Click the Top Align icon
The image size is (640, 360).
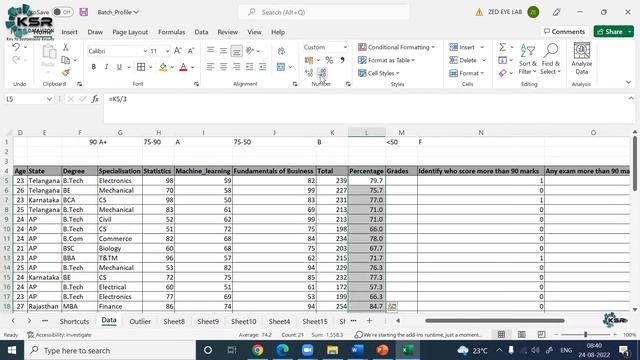point(210,51)
